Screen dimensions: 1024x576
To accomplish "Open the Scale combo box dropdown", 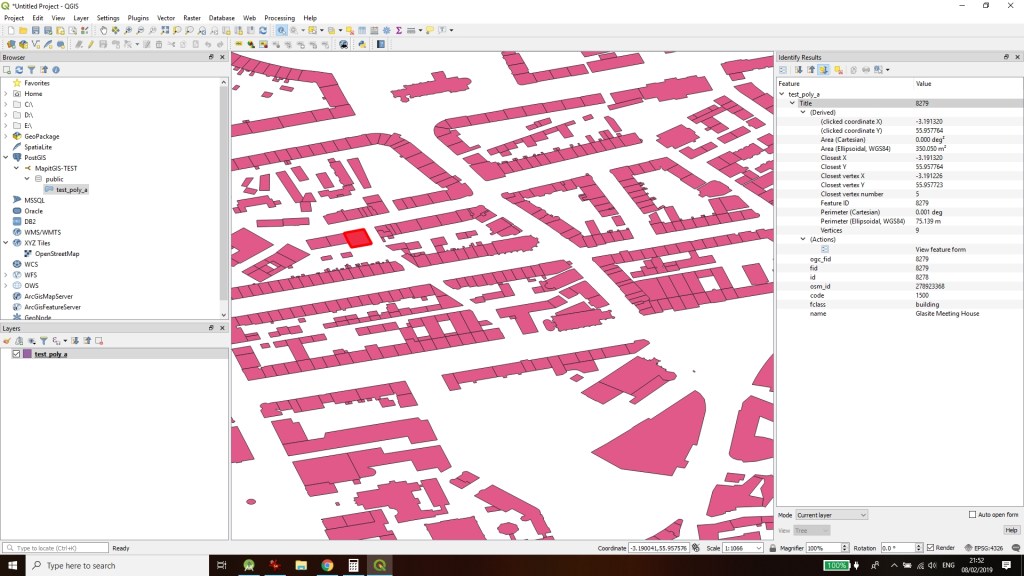I will [759, 548].
